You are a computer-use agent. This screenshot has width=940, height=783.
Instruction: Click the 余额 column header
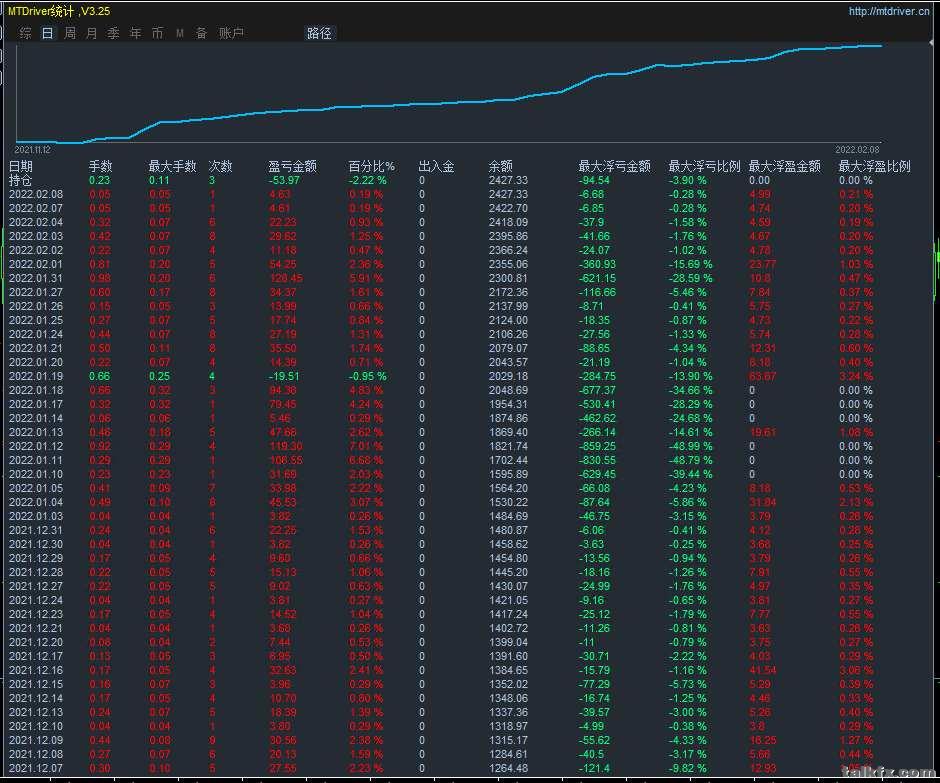[501, 166]
